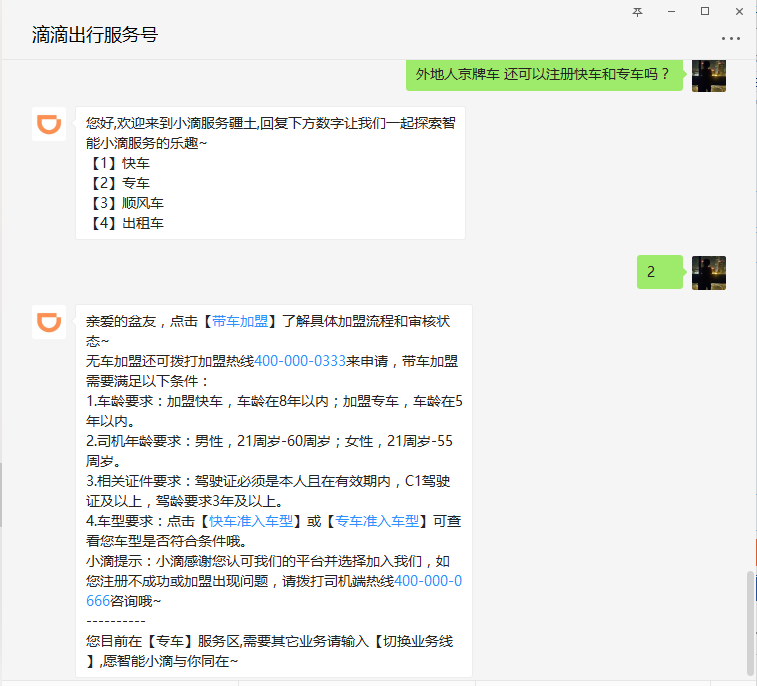Open the 带车加盟 link
This screenshot has height=686, width=757.
pyautogui.click(x=240, y=322)
